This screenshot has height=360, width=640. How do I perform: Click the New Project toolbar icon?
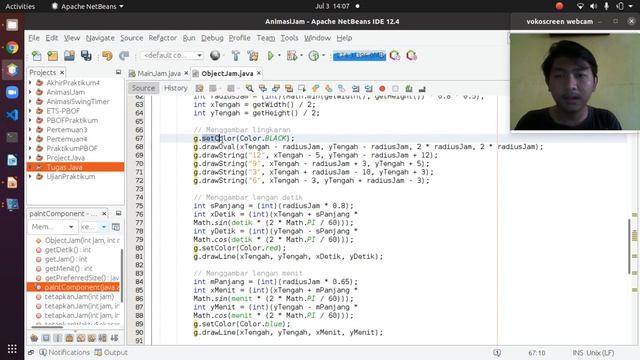(x=53, y=56)
